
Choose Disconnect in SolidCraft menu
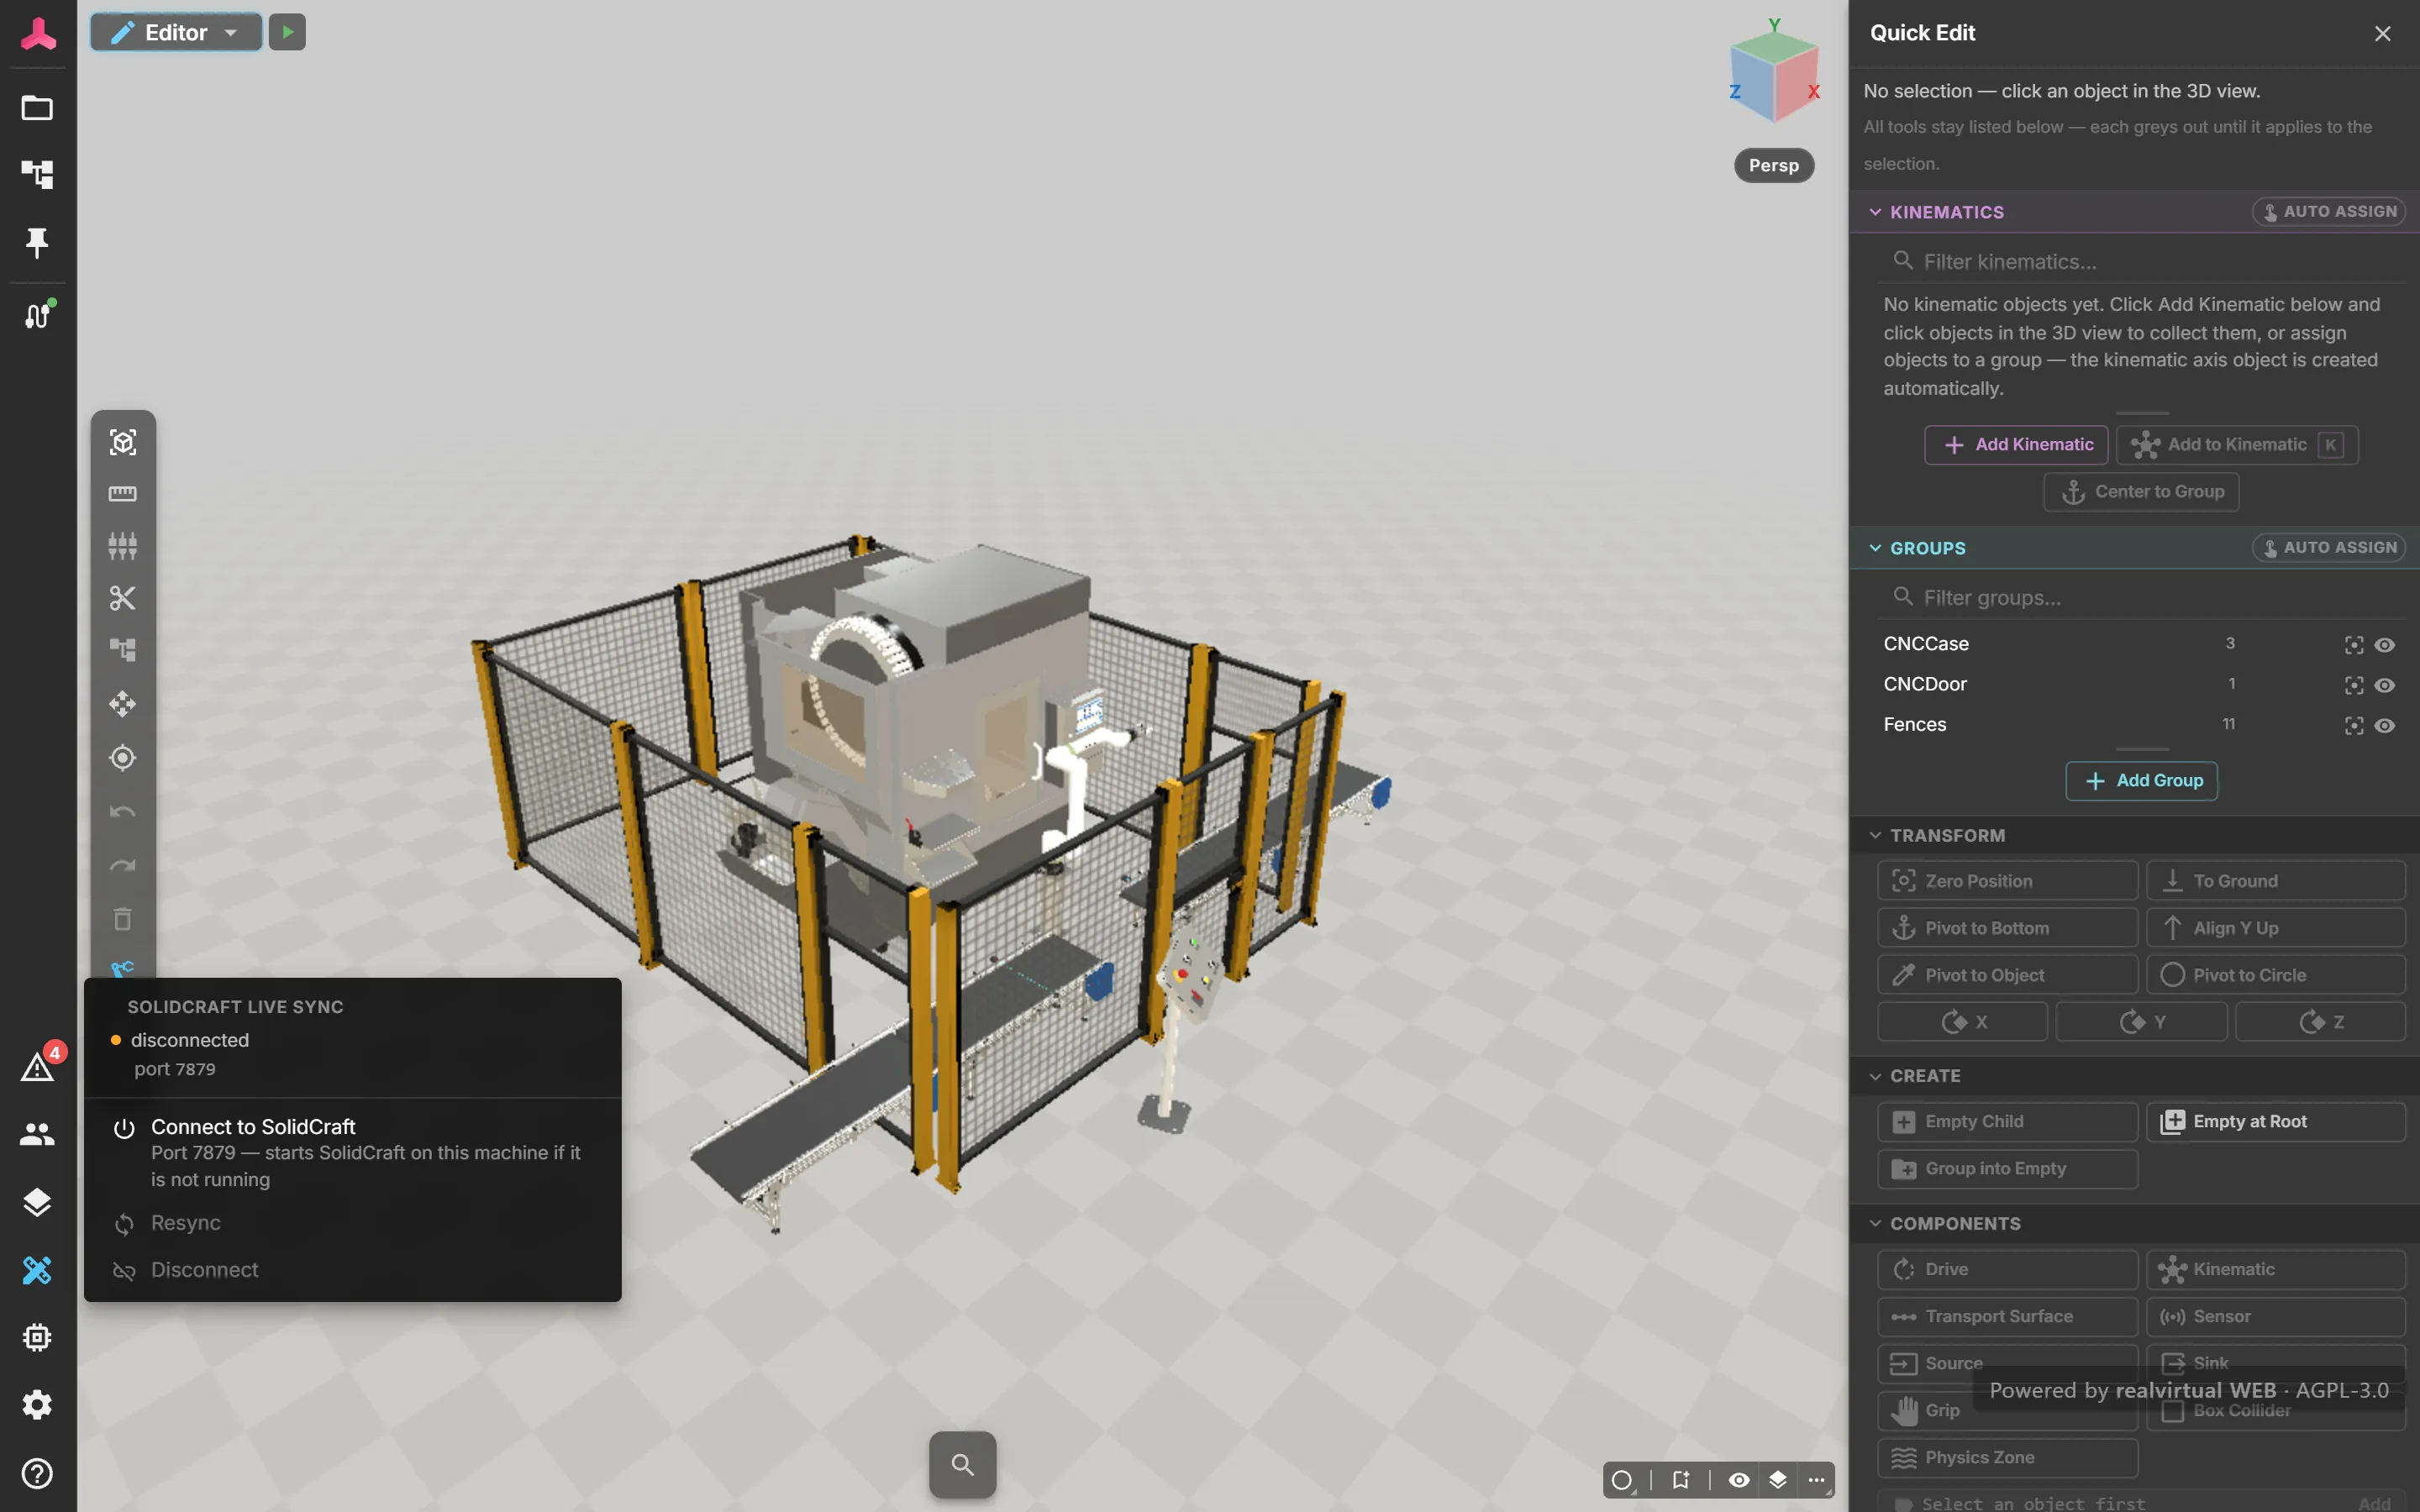(x=352, y=1270)
